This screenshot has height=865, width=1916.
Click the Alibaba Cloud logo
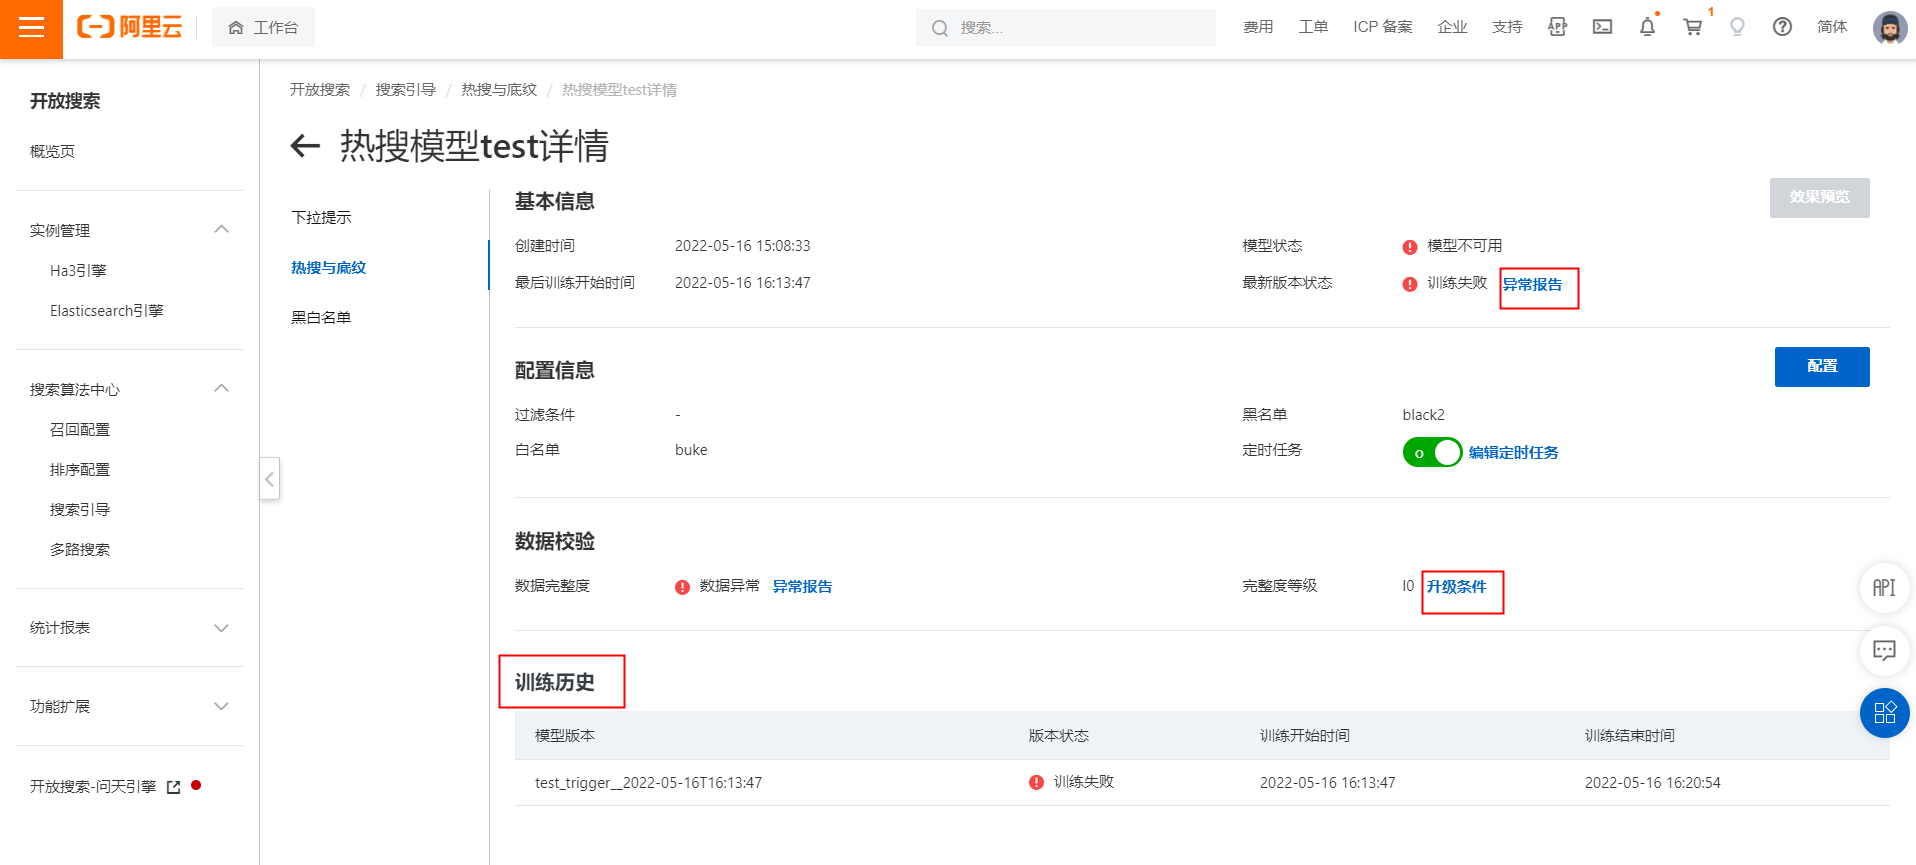130,27
